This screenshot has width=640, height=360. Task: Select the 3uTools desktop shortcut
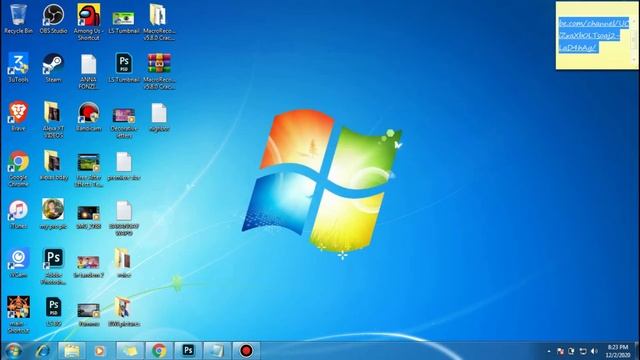tap(18, 68)
